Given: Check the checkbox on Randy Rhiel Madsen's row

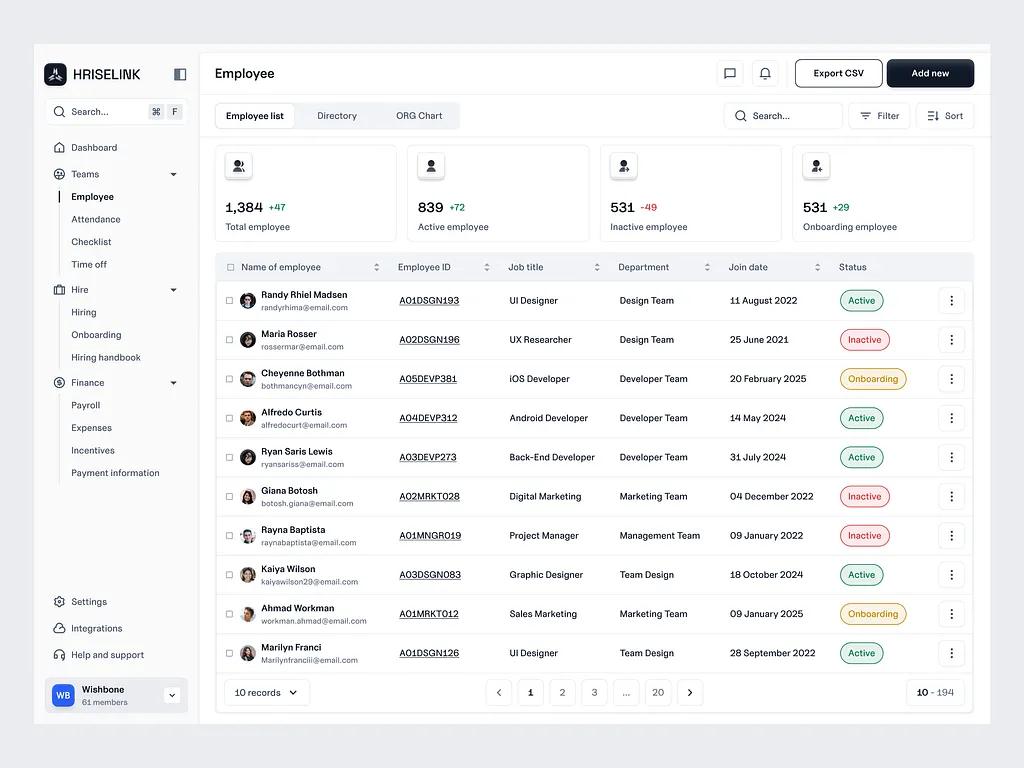Looking at the screenshot, I should 228,300.
